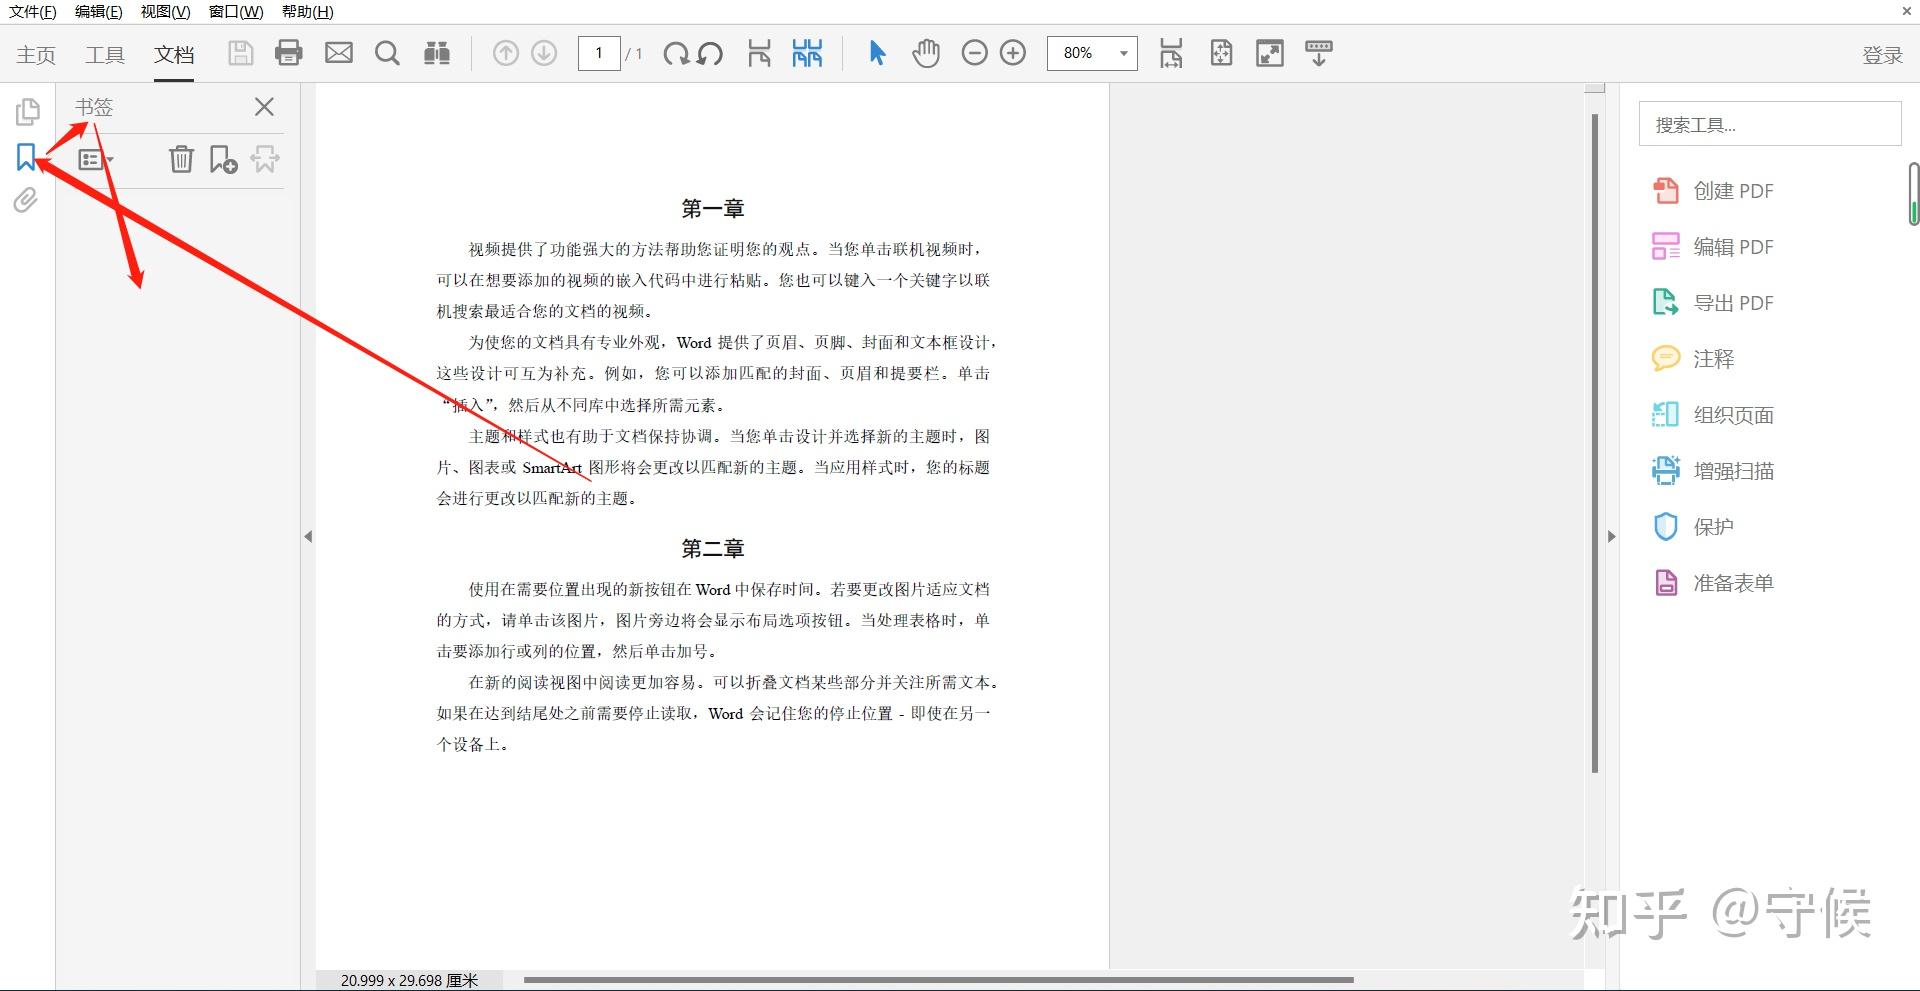This screenshot has height=991, width=1920.
Task: Click the page size 20.999 x 29.698 厘米 readout
Action: coord(409,980)
